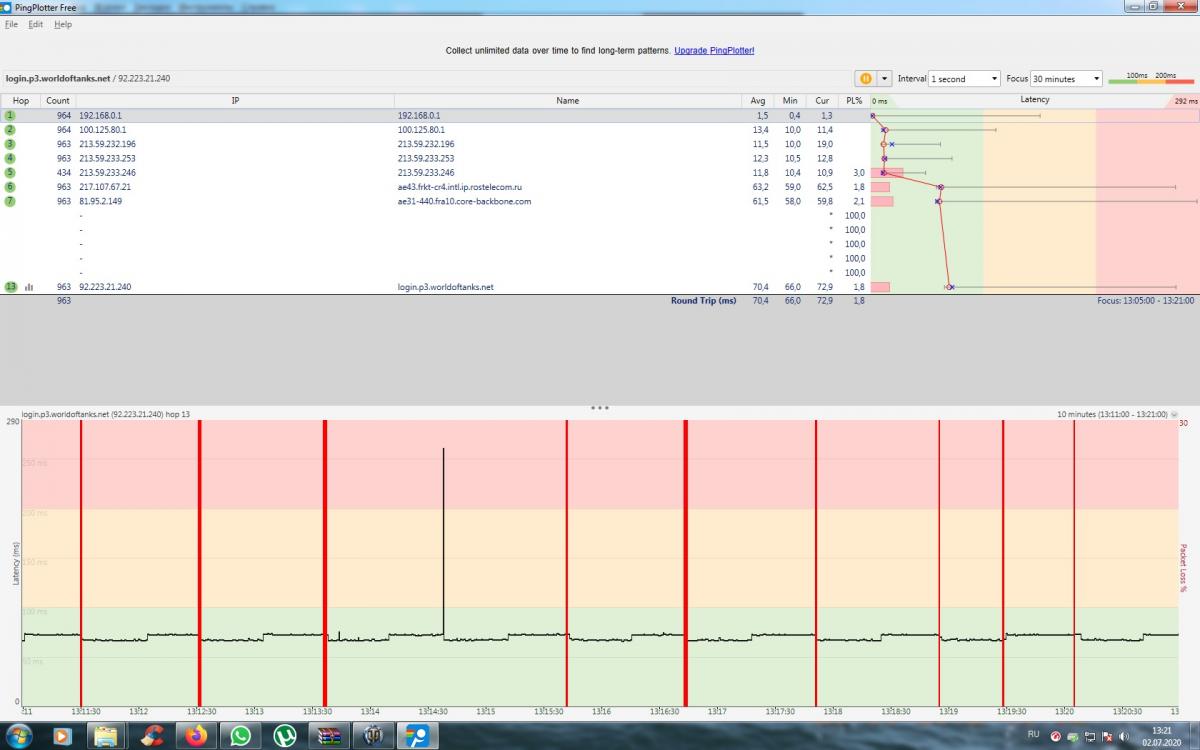This screenshot has width=1200, height=750.
Task: Sort by the Avg column header
Action: [758, 101]
